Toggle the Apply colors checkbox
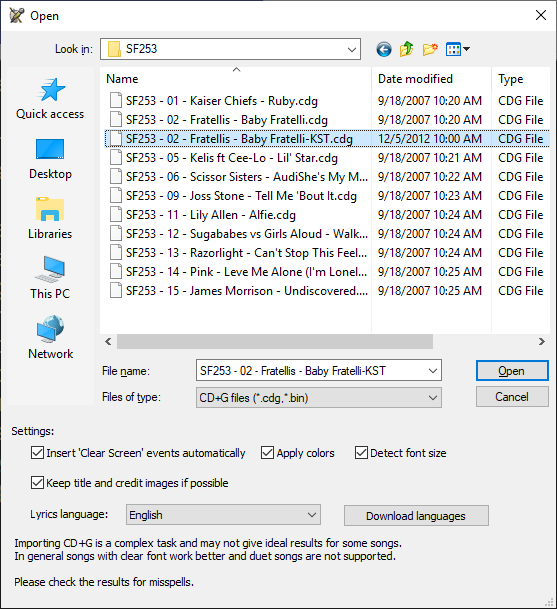 267,453
